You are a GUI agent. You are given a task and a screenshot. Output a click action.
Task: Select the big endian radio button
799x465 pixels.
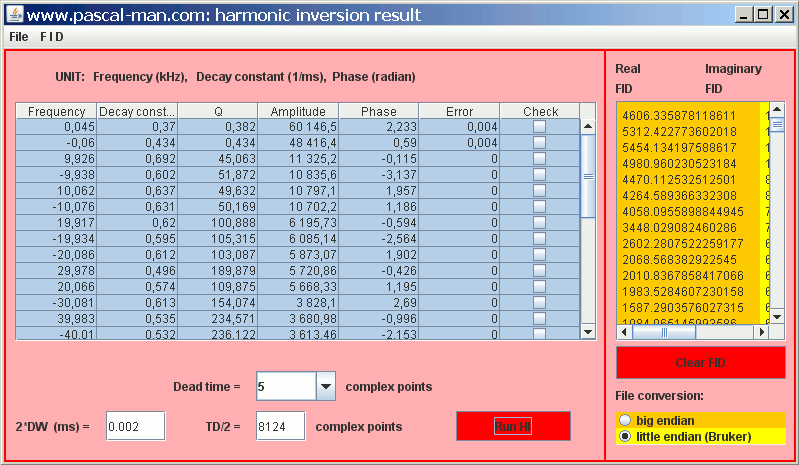tap(626, 420)
